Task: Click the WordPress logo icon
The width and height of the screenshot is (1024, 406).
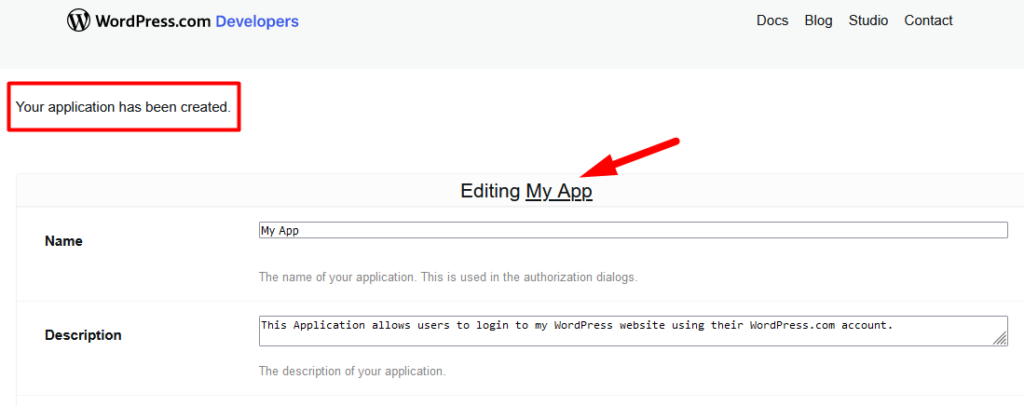Action: point(78,21)
